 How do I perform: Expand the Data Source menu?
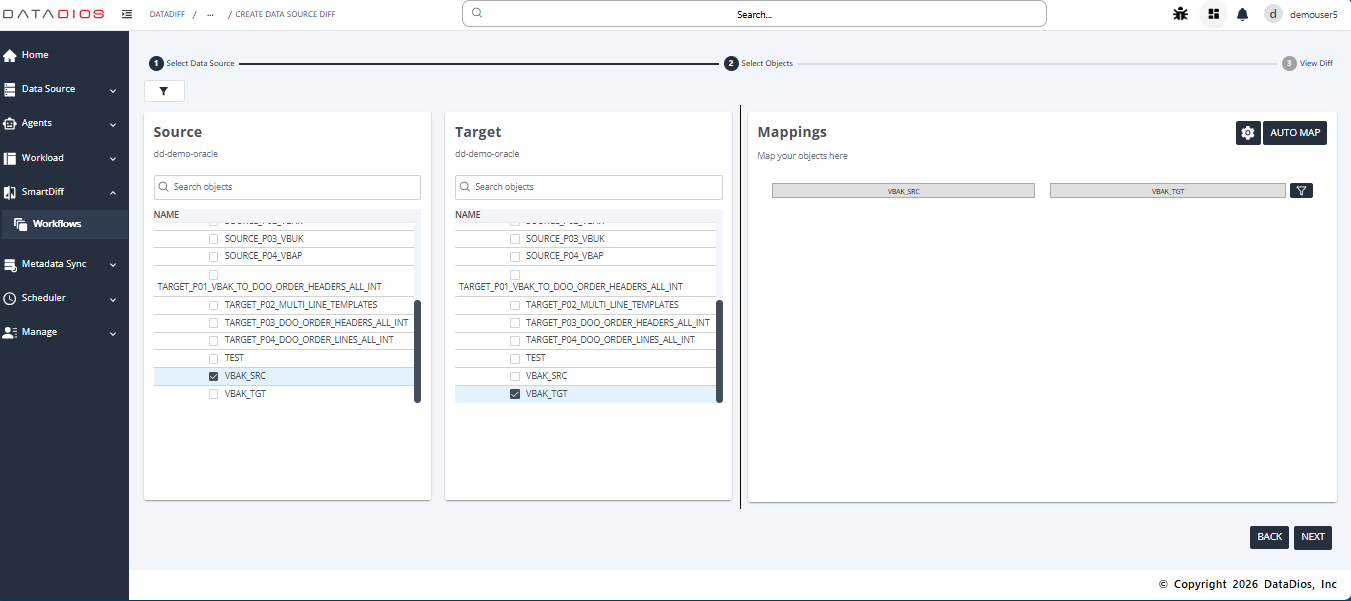(x=50, y=89)
